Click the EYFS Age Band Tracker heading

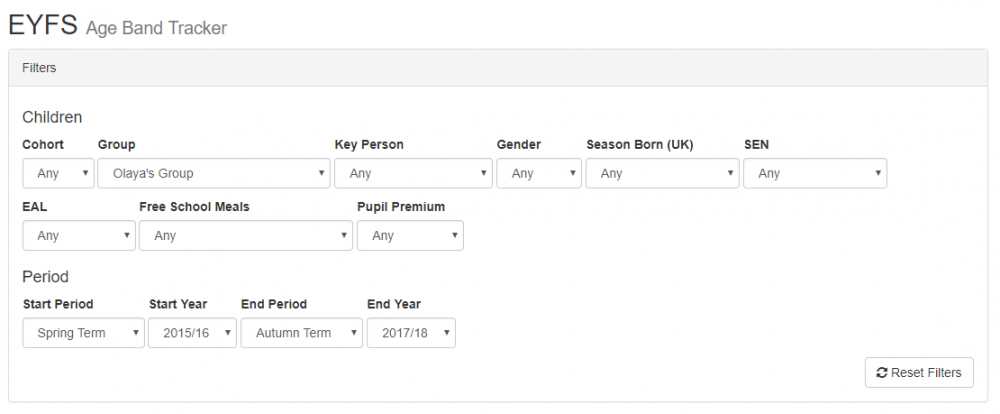pyautogui.click(x=118, y=26)
